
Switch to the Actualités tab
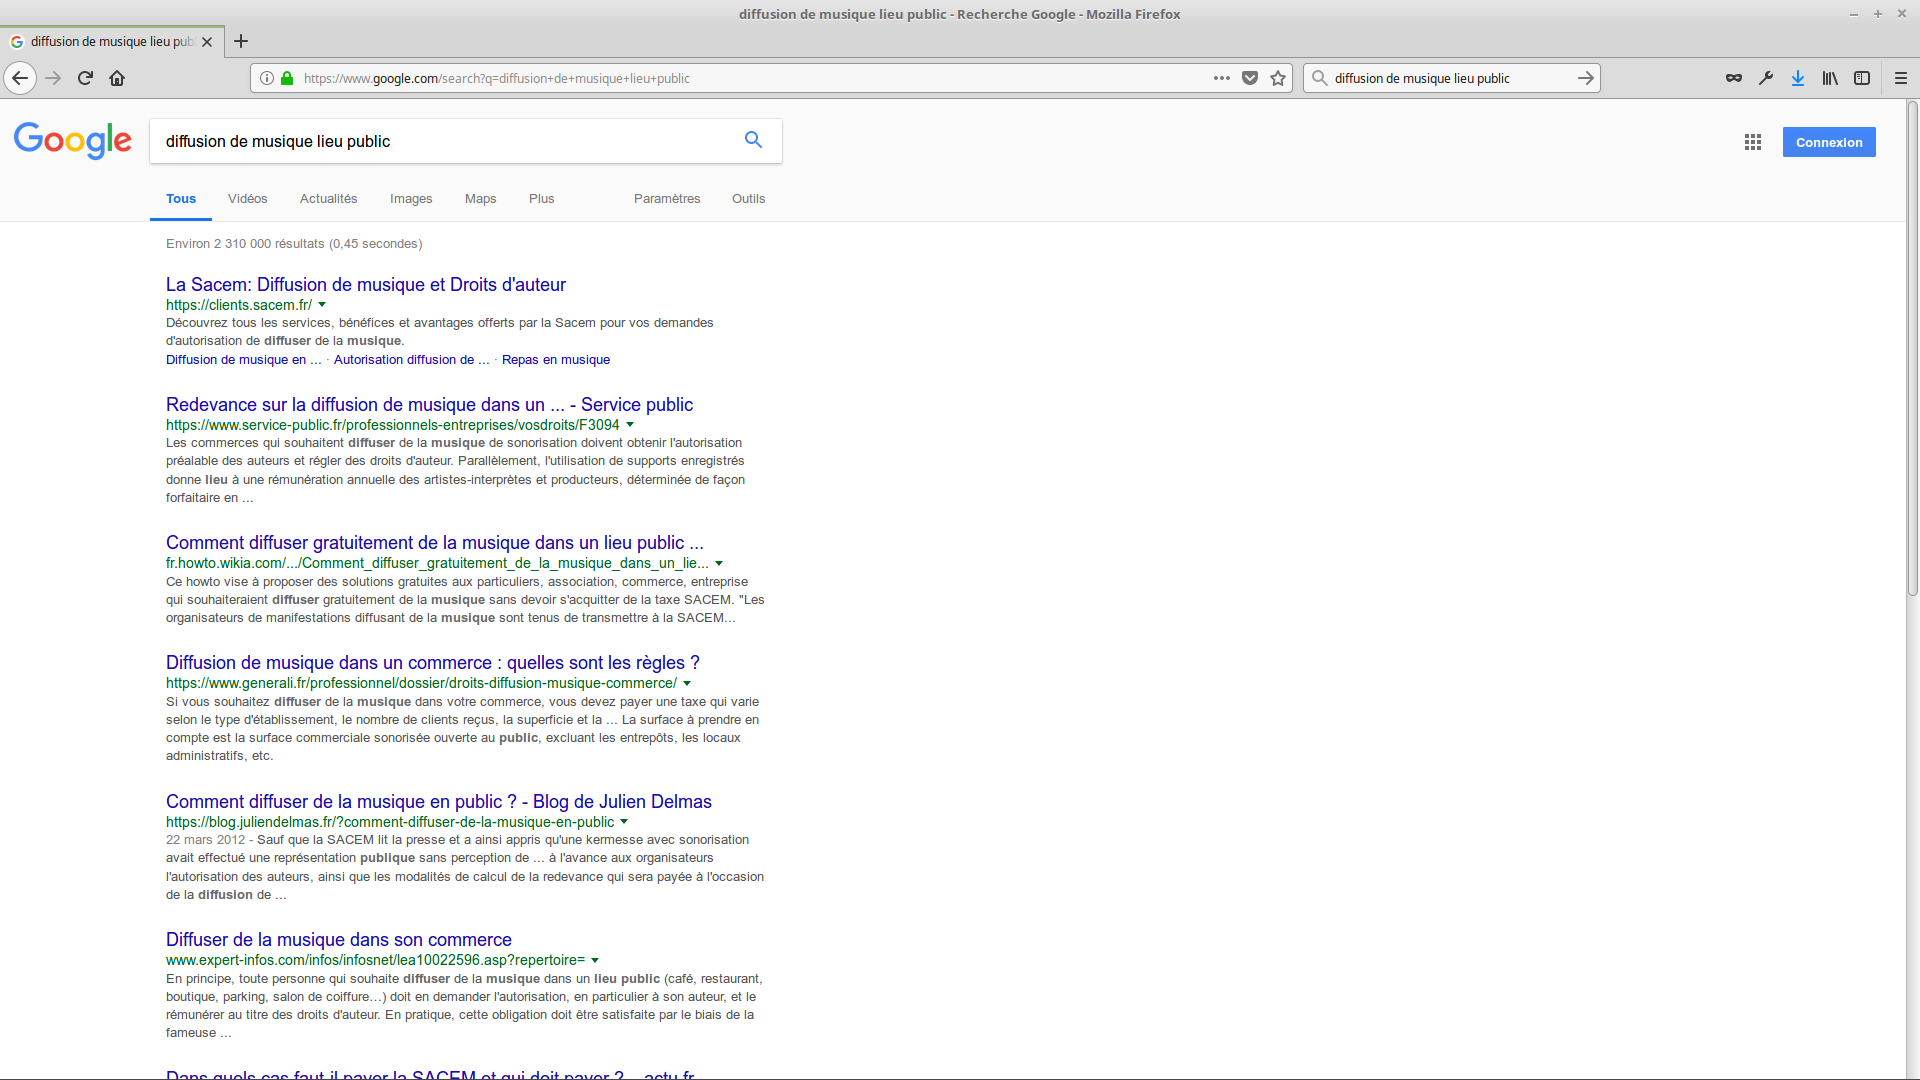(328, 199)
